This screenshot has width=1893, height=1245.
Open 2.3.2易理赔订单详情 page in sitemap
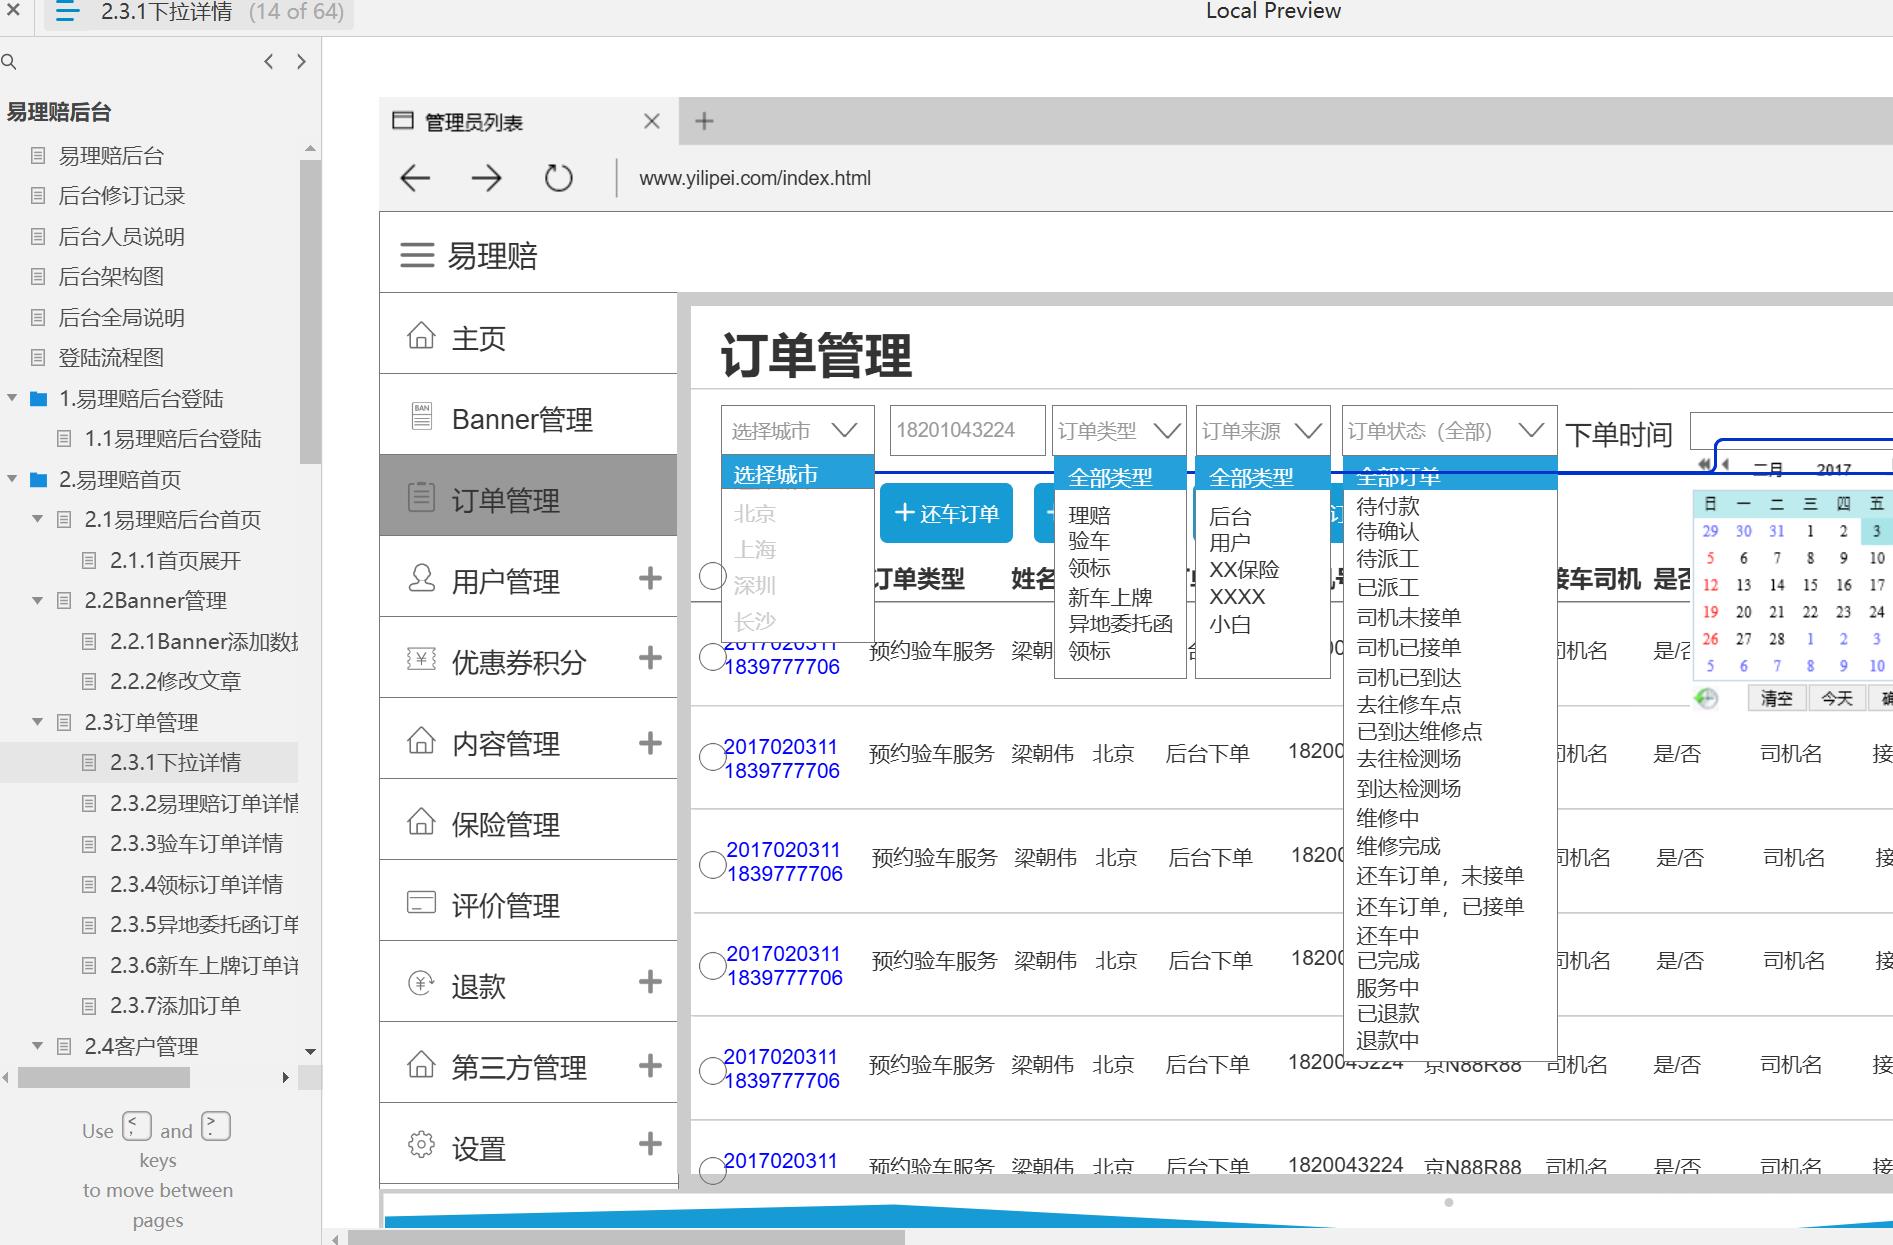[203, 803]
